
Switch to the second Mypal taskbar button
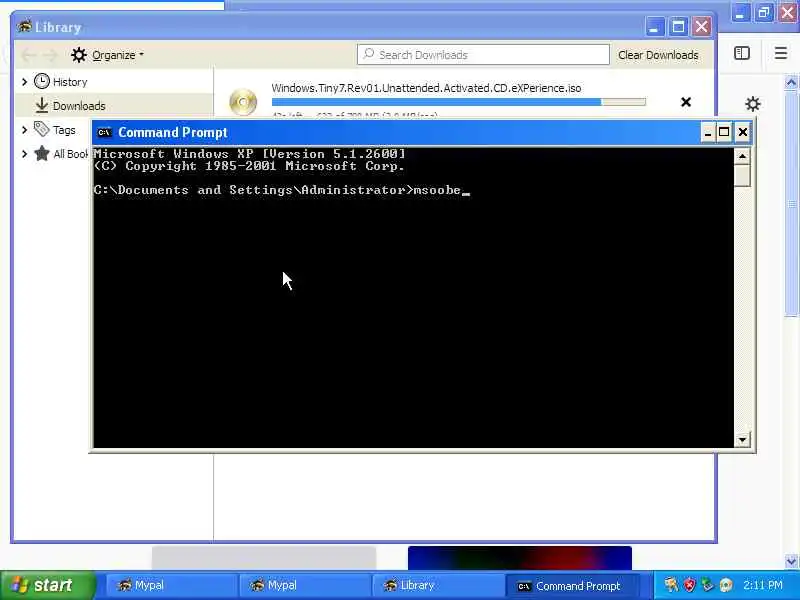pyautogui.click(x=304, y=585)
